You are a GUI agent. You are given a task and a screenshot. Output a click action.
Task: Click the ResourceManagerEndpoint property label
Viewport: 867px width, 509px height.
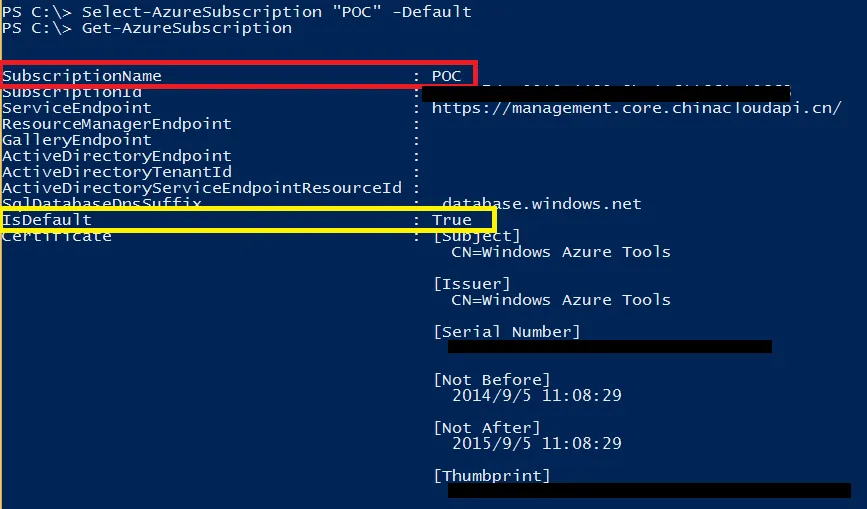117,124
